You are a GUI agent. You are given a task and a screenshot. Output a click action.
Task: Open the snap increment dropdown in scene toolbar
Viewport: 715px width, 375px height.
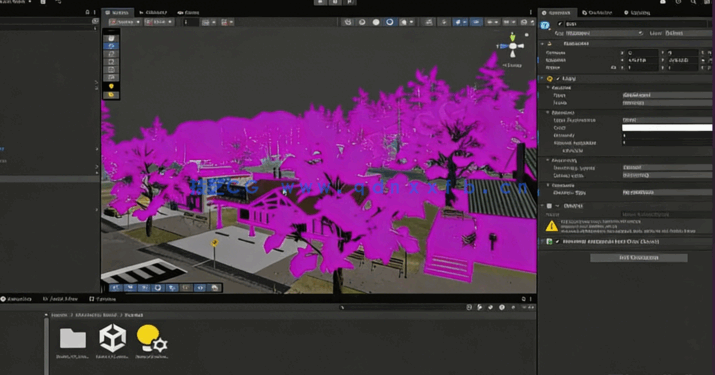pyautogui.click(x=227, y=22)
